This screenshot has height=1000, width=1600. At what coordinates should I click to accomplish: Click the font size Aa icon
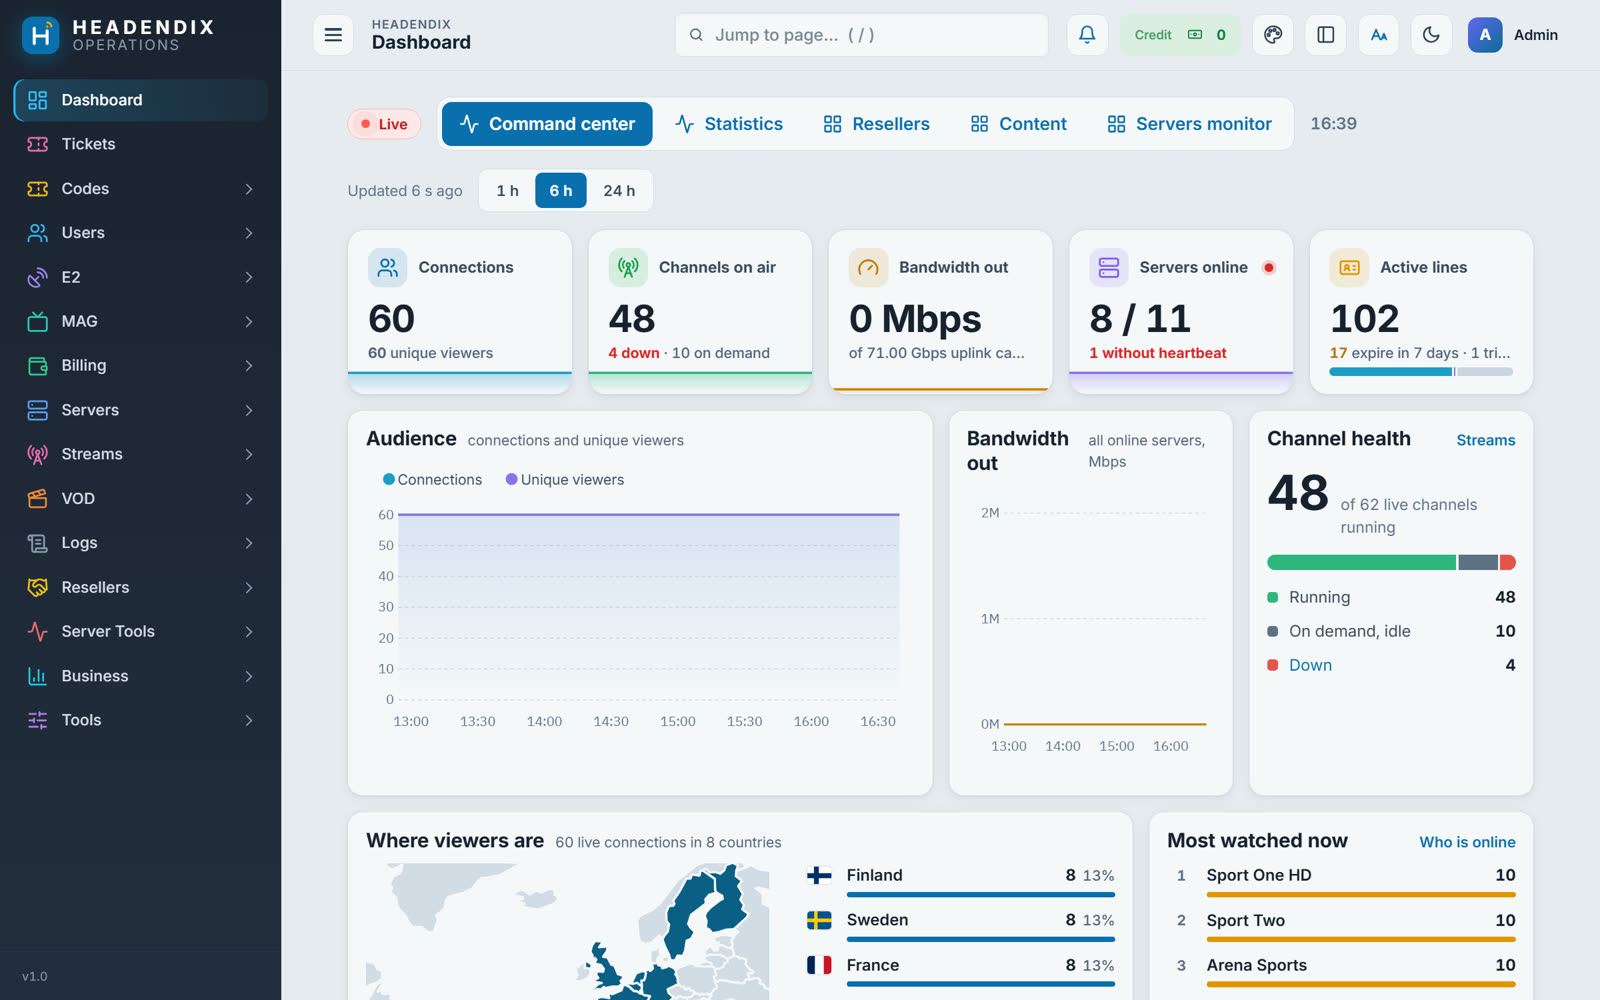[x=1379, y=35]
